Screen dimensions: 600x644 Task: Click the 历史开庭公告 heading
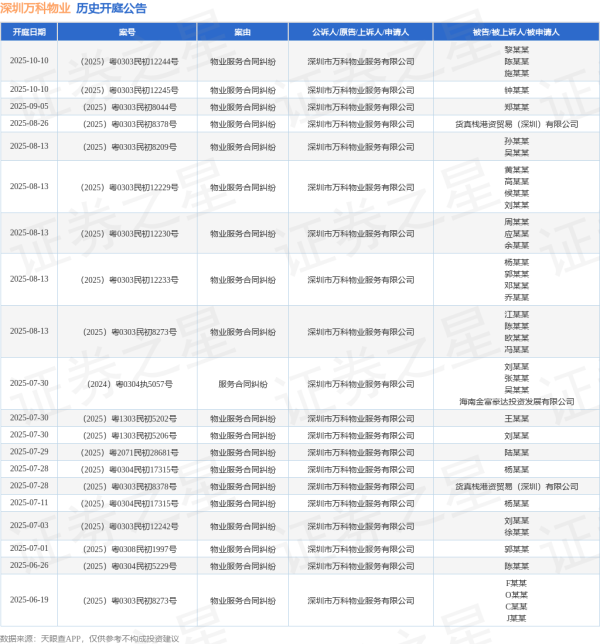111,9
